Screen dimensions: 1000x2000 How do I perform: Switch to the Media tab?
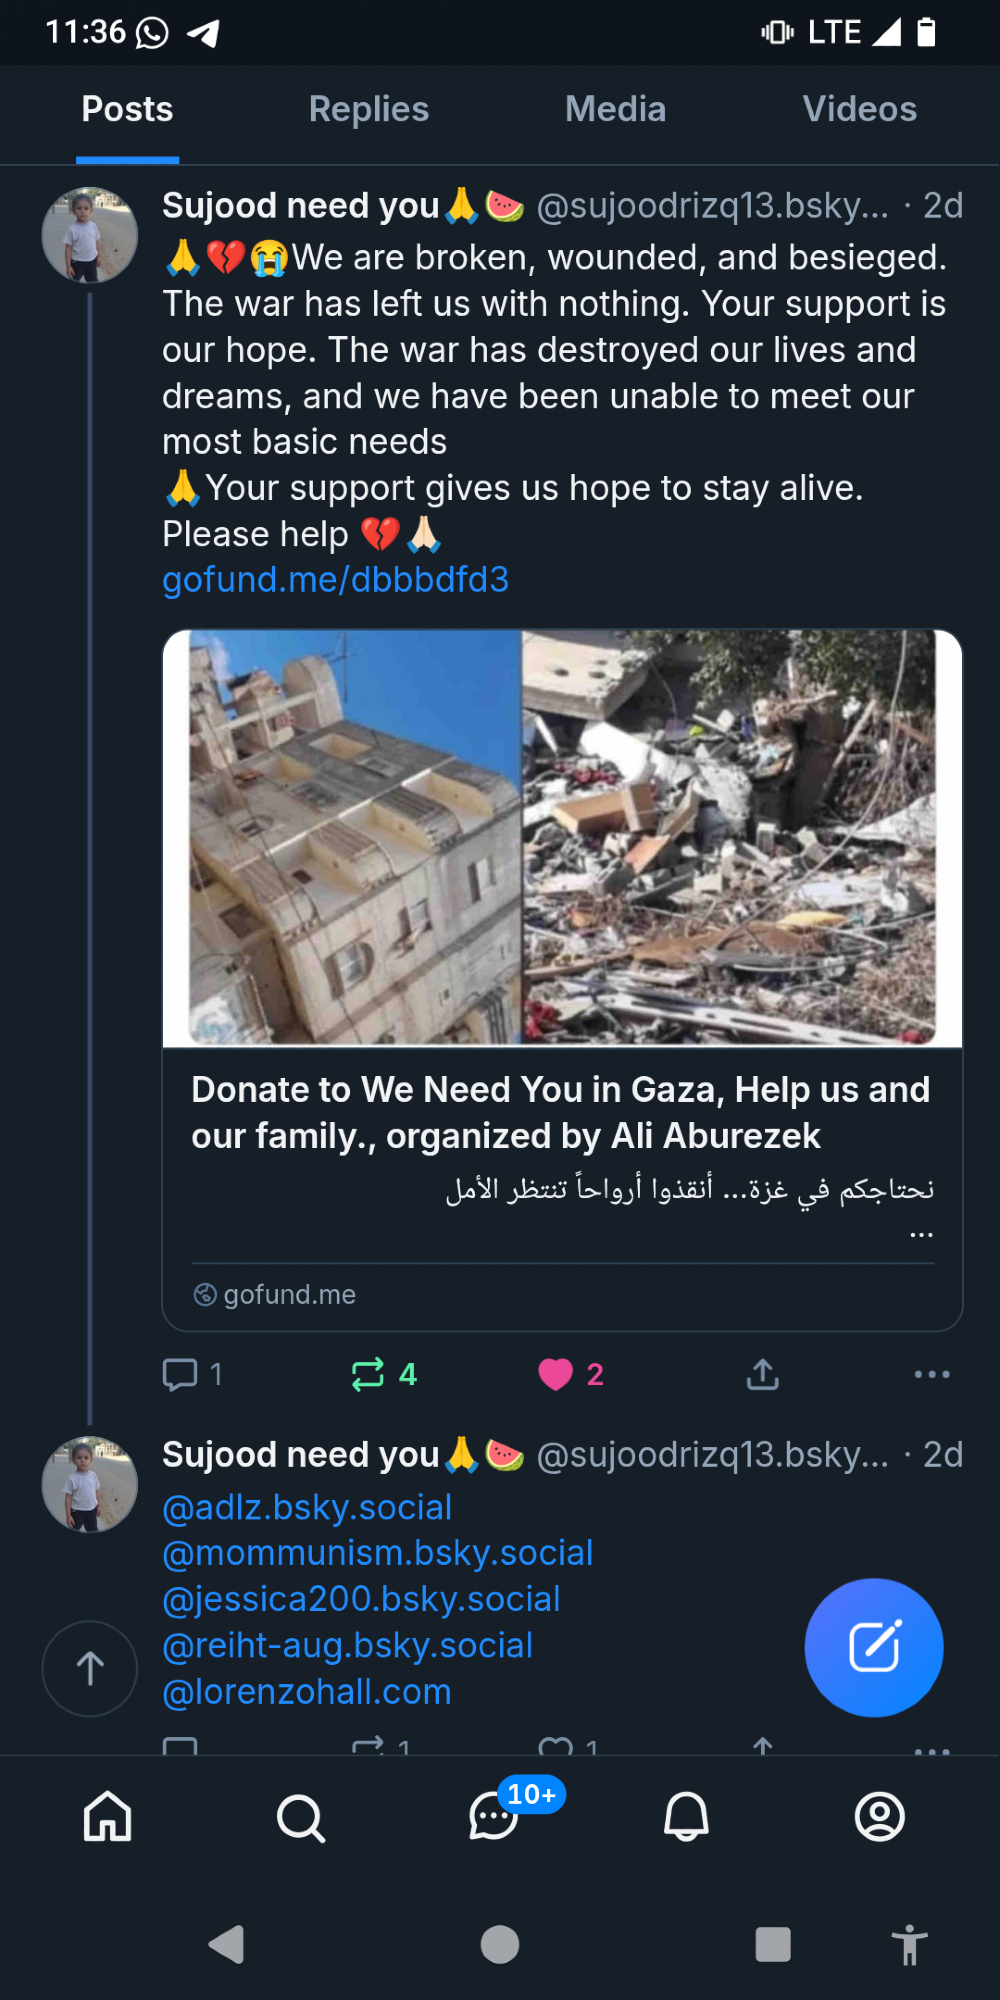click(615, 109)
